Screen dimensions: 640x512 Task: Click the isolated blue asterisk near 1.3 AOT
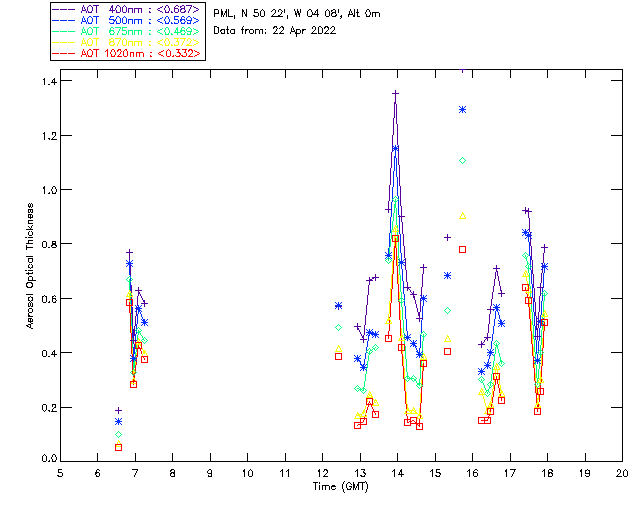462,109
